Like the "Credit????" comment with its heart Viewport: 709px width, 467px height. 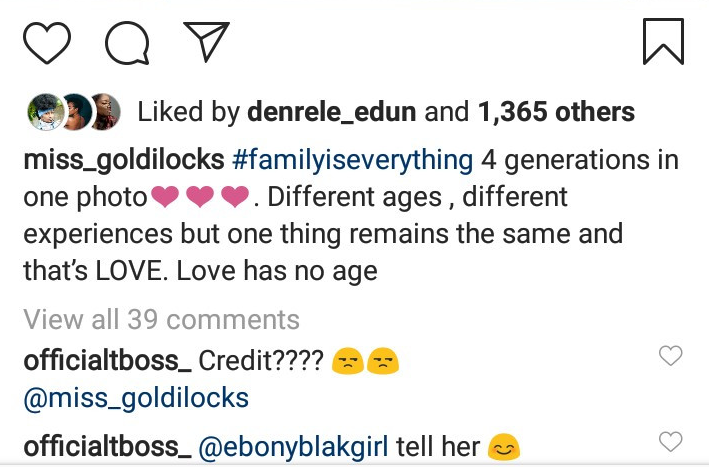pos(671,355)
